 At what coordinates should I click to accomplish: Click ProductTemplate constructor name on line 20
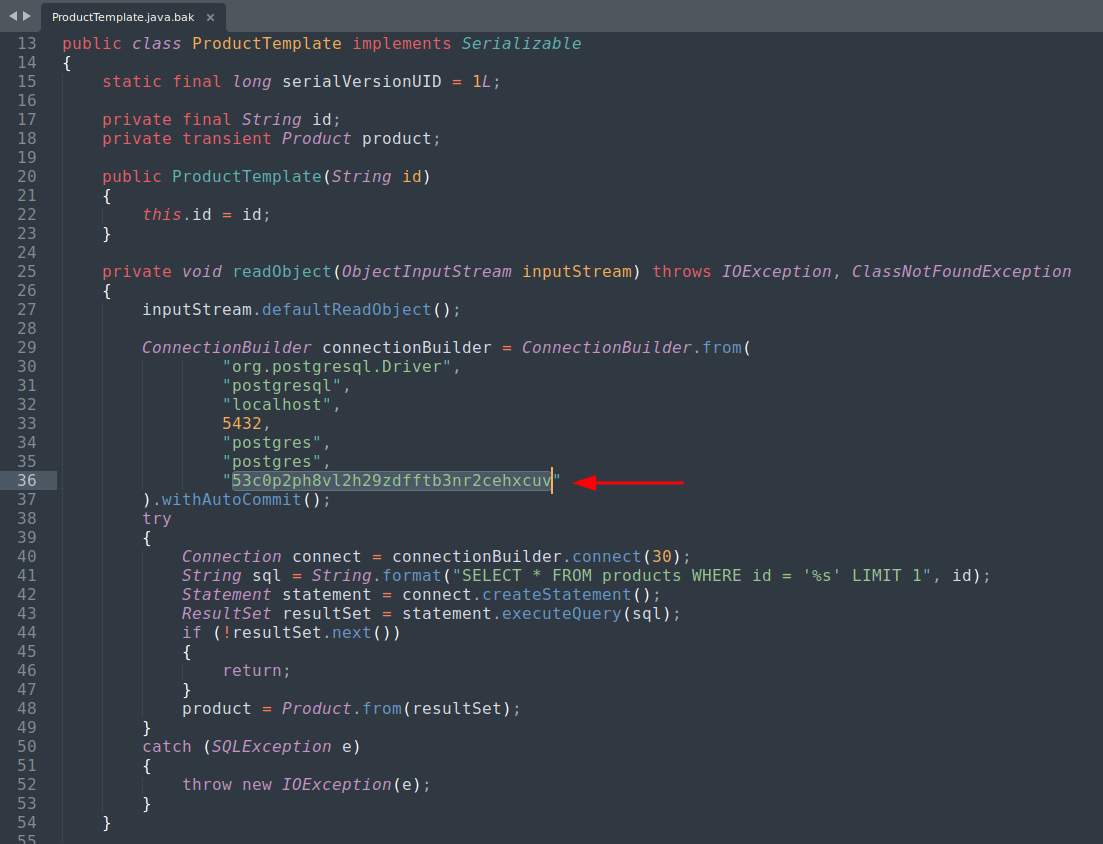[247, 177]
